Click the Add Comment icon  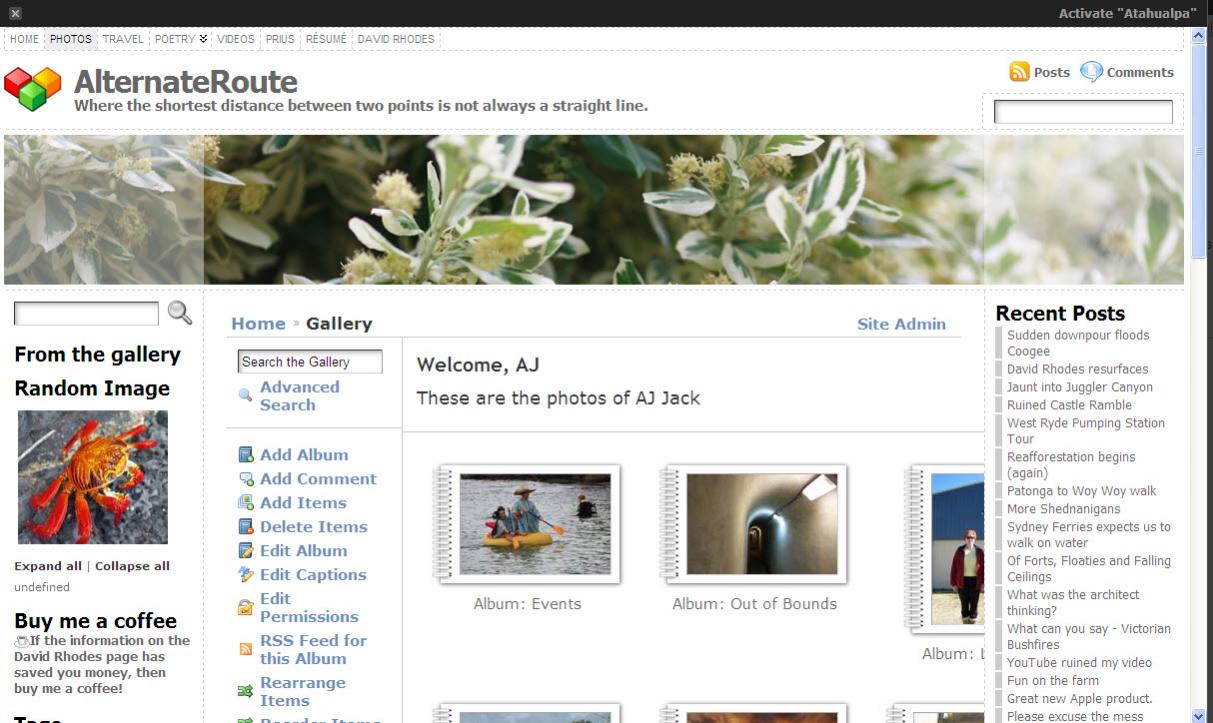[246, 479]
